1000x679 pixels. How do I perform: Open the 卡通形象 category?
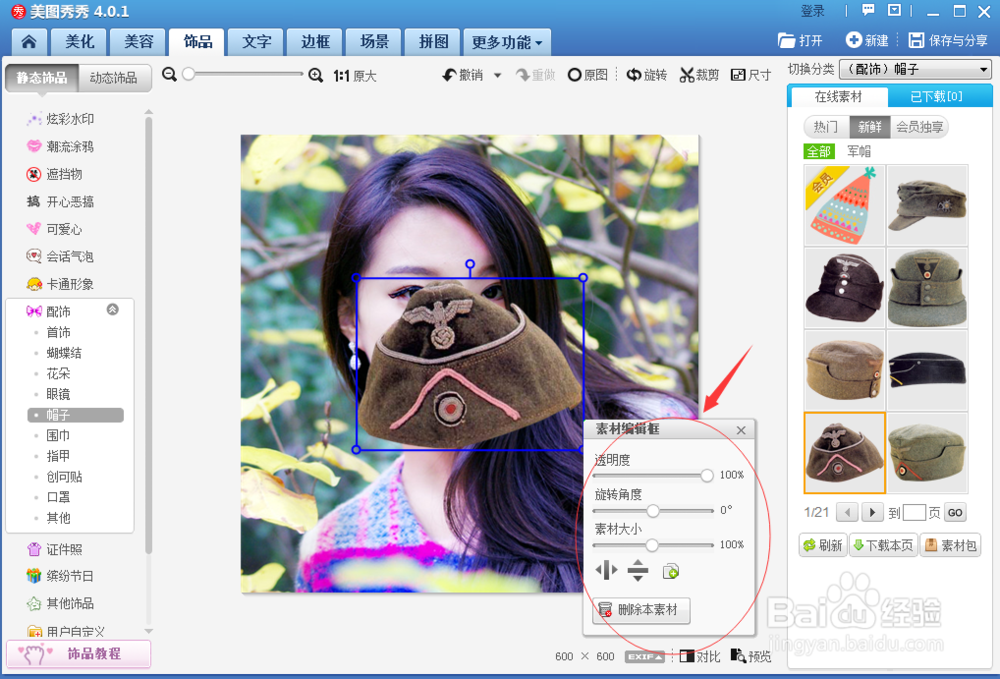61,284
